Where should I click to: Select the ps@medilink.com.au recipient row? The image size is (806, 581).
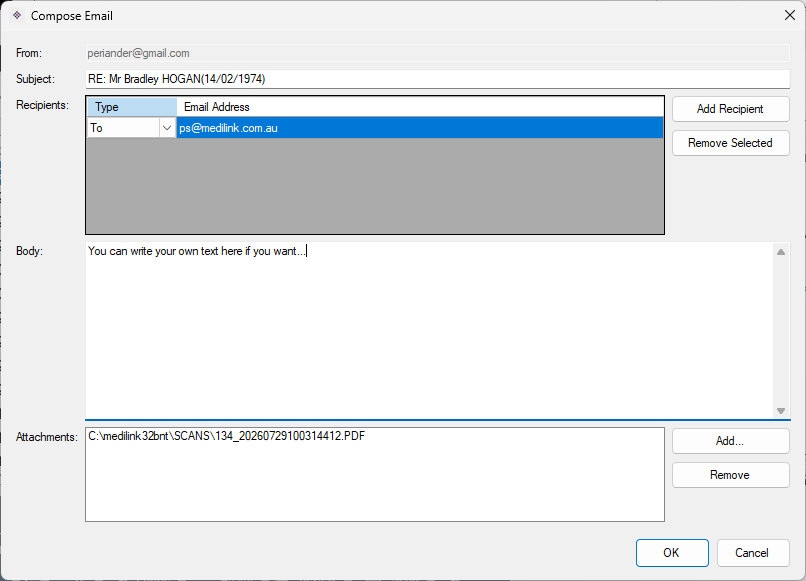(420, 128)
